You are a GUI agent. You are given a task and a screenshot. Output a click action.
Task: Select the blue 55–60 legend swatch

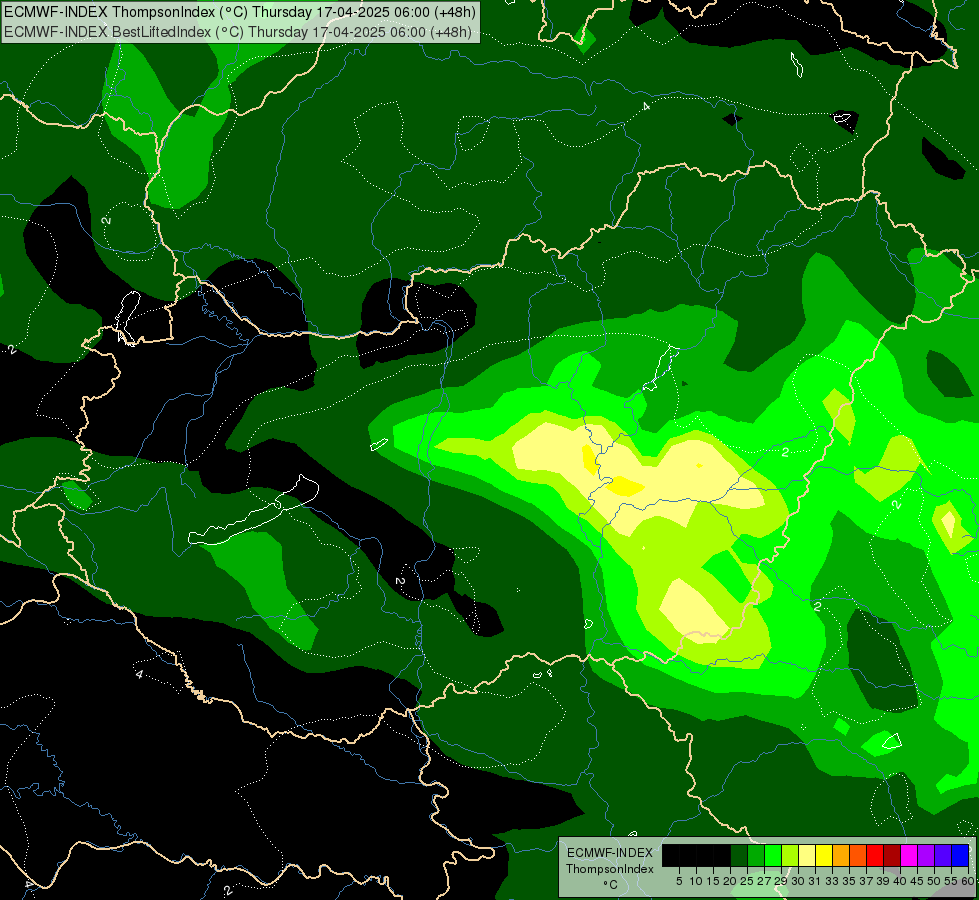[960, 855]
